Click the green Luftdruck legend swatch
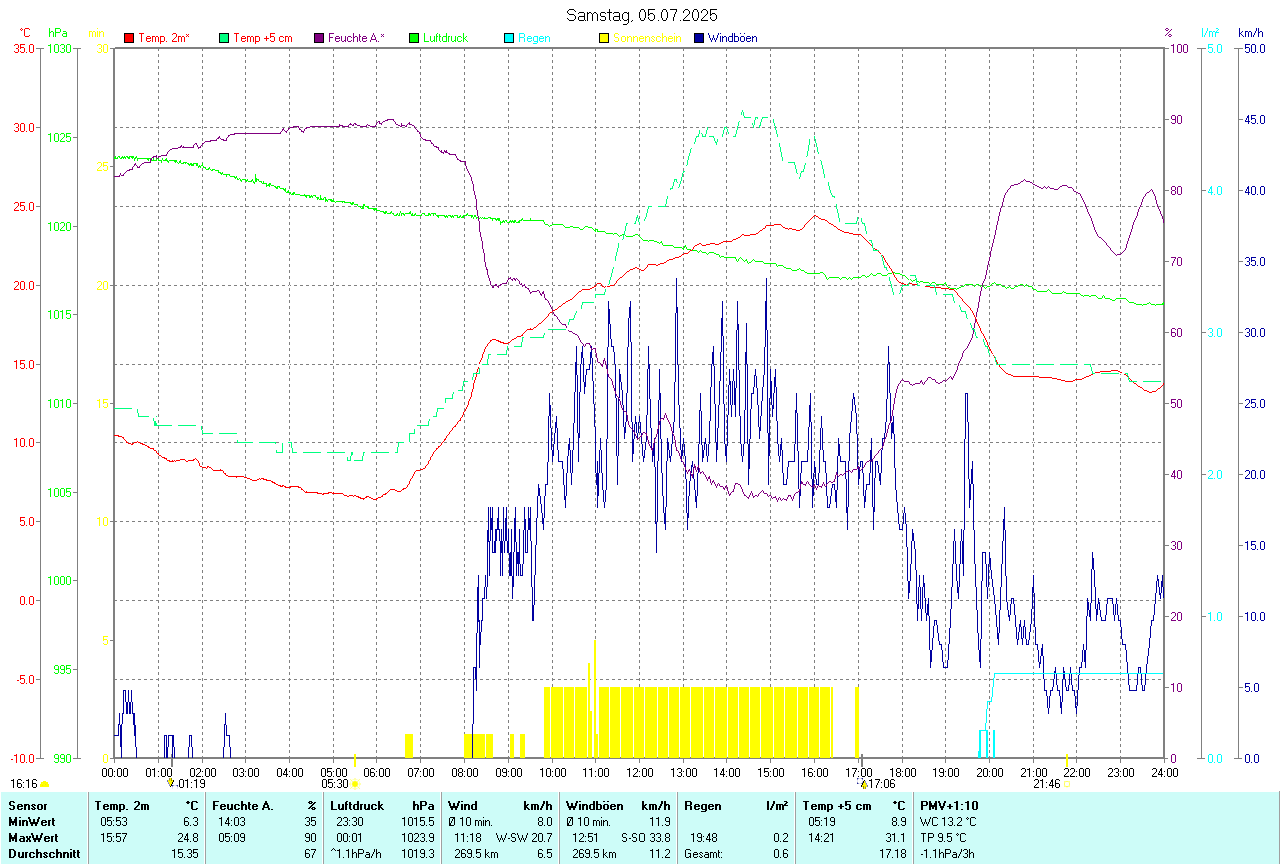The height and width of the screenshot is (864, 1280). point(414,38)
